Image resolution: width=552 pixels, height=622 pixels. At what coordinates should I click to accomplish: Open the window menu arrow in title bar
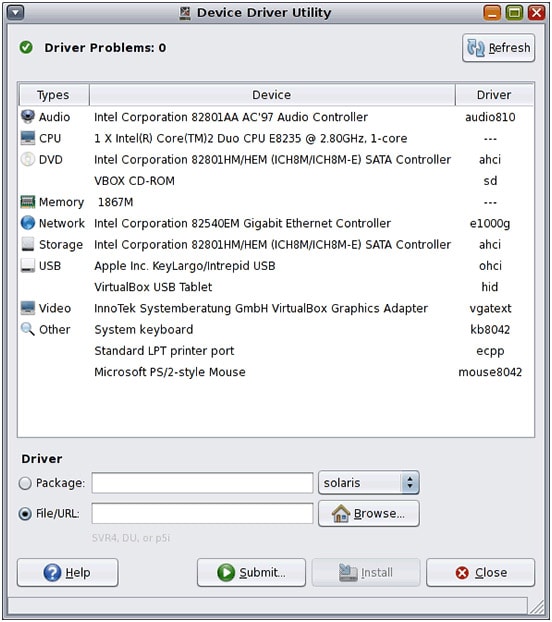pos(15,13)
